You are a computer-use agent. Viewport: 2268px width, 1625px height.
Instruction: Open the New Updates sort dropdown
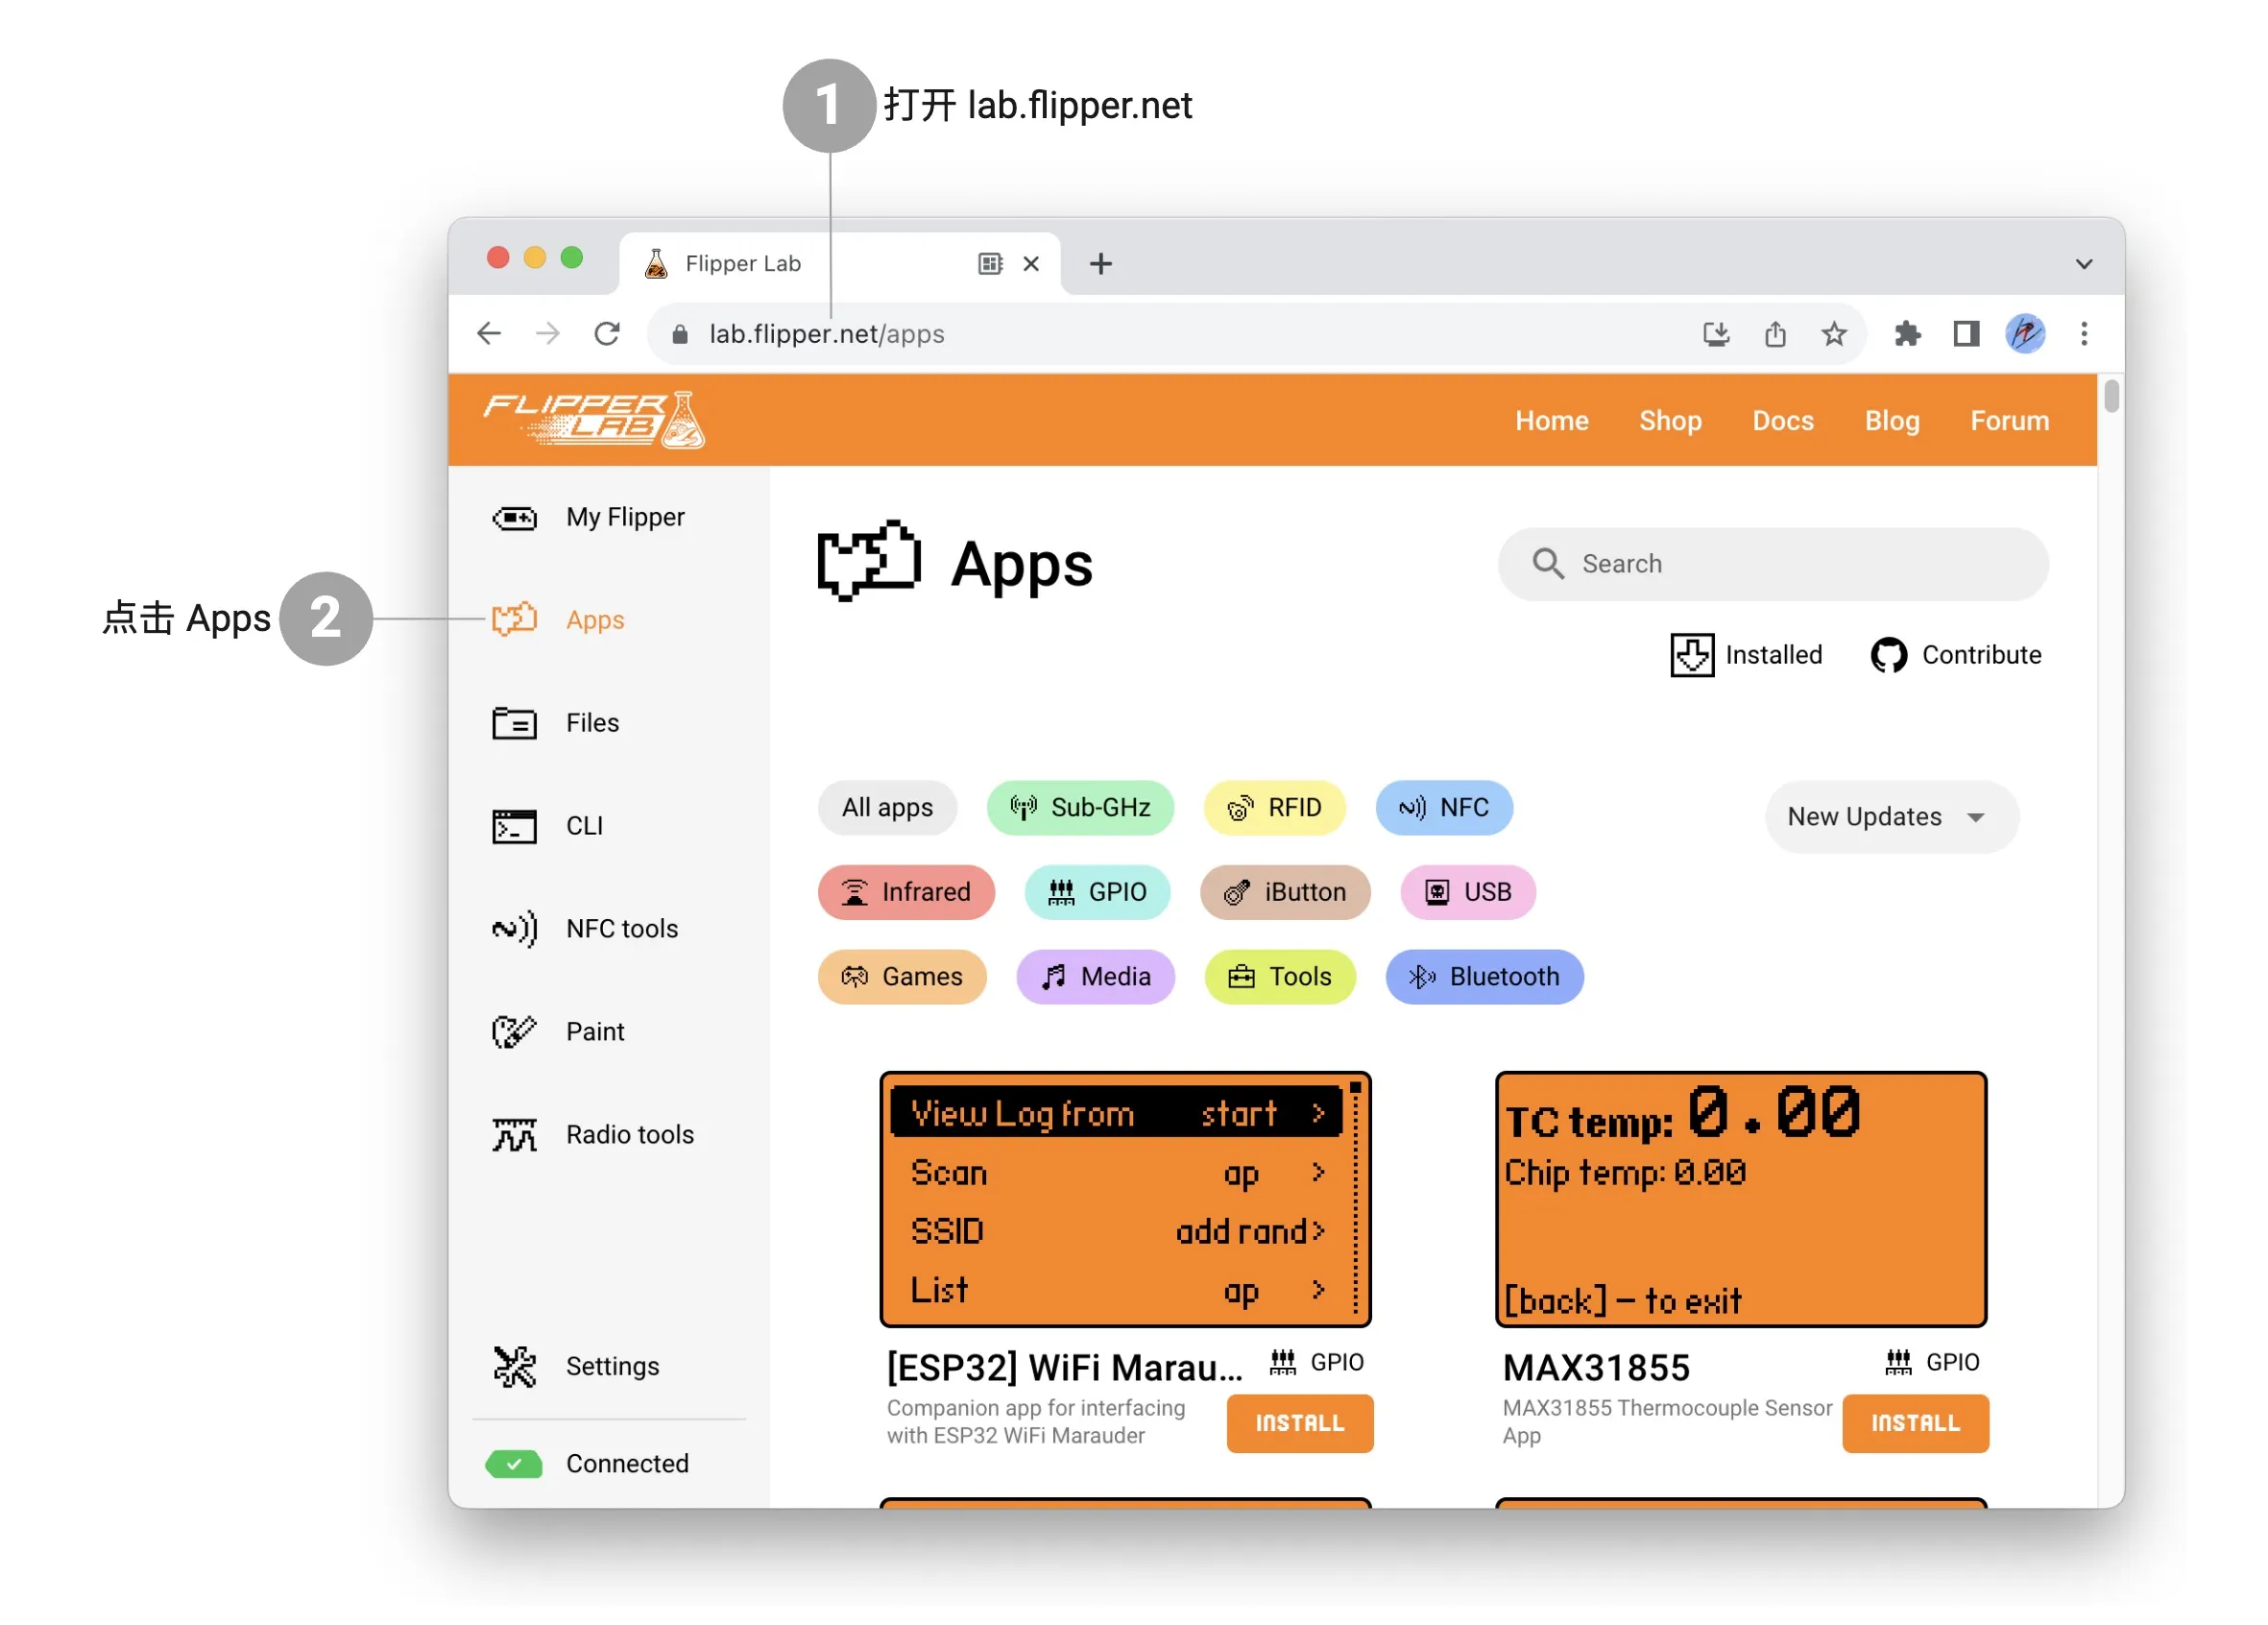tap(1891, 816)
